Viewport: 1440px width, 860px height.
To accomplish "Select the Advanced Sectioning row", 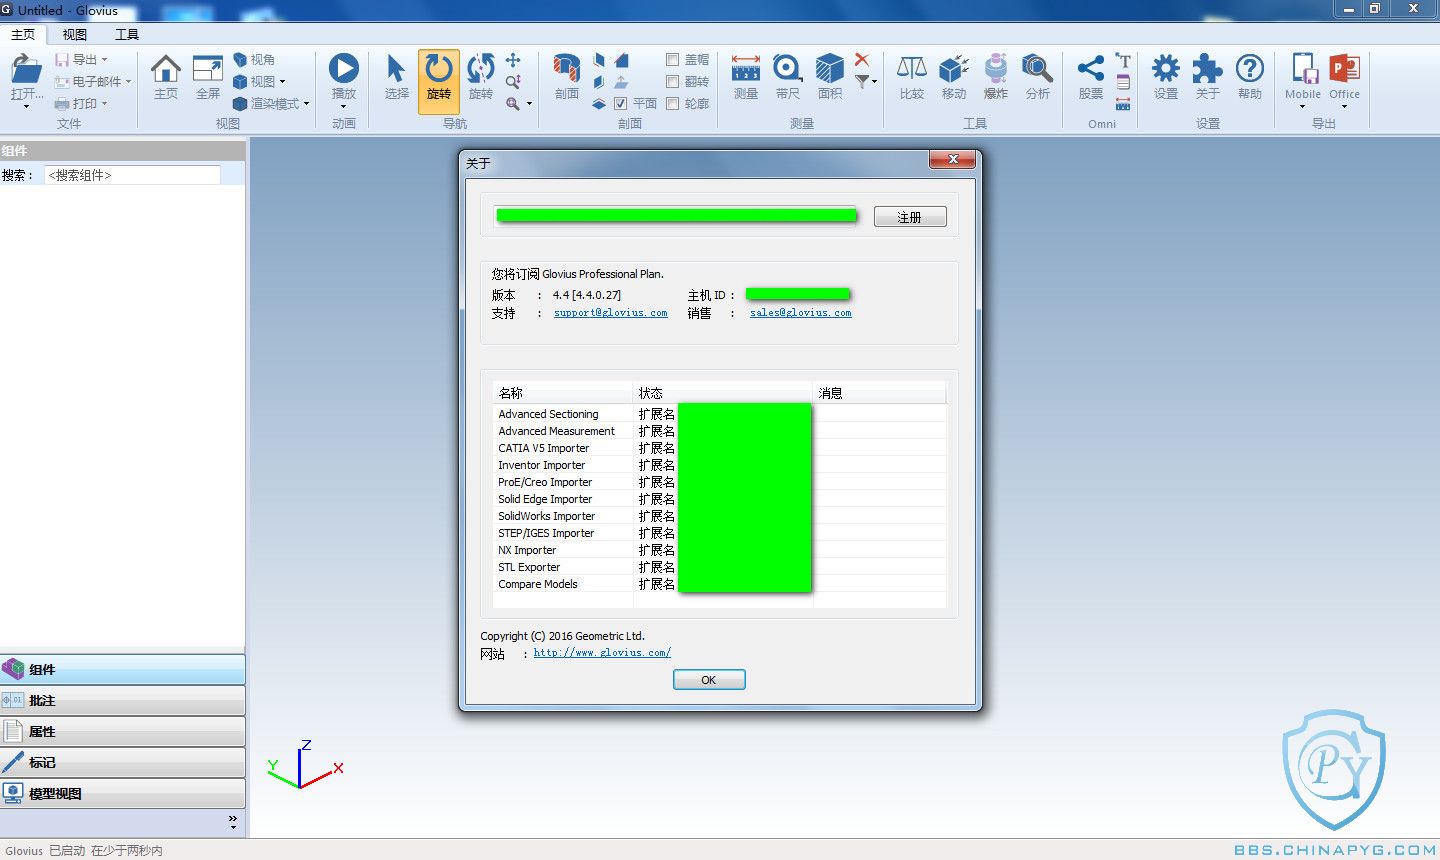I will click(x=719, y=414).
